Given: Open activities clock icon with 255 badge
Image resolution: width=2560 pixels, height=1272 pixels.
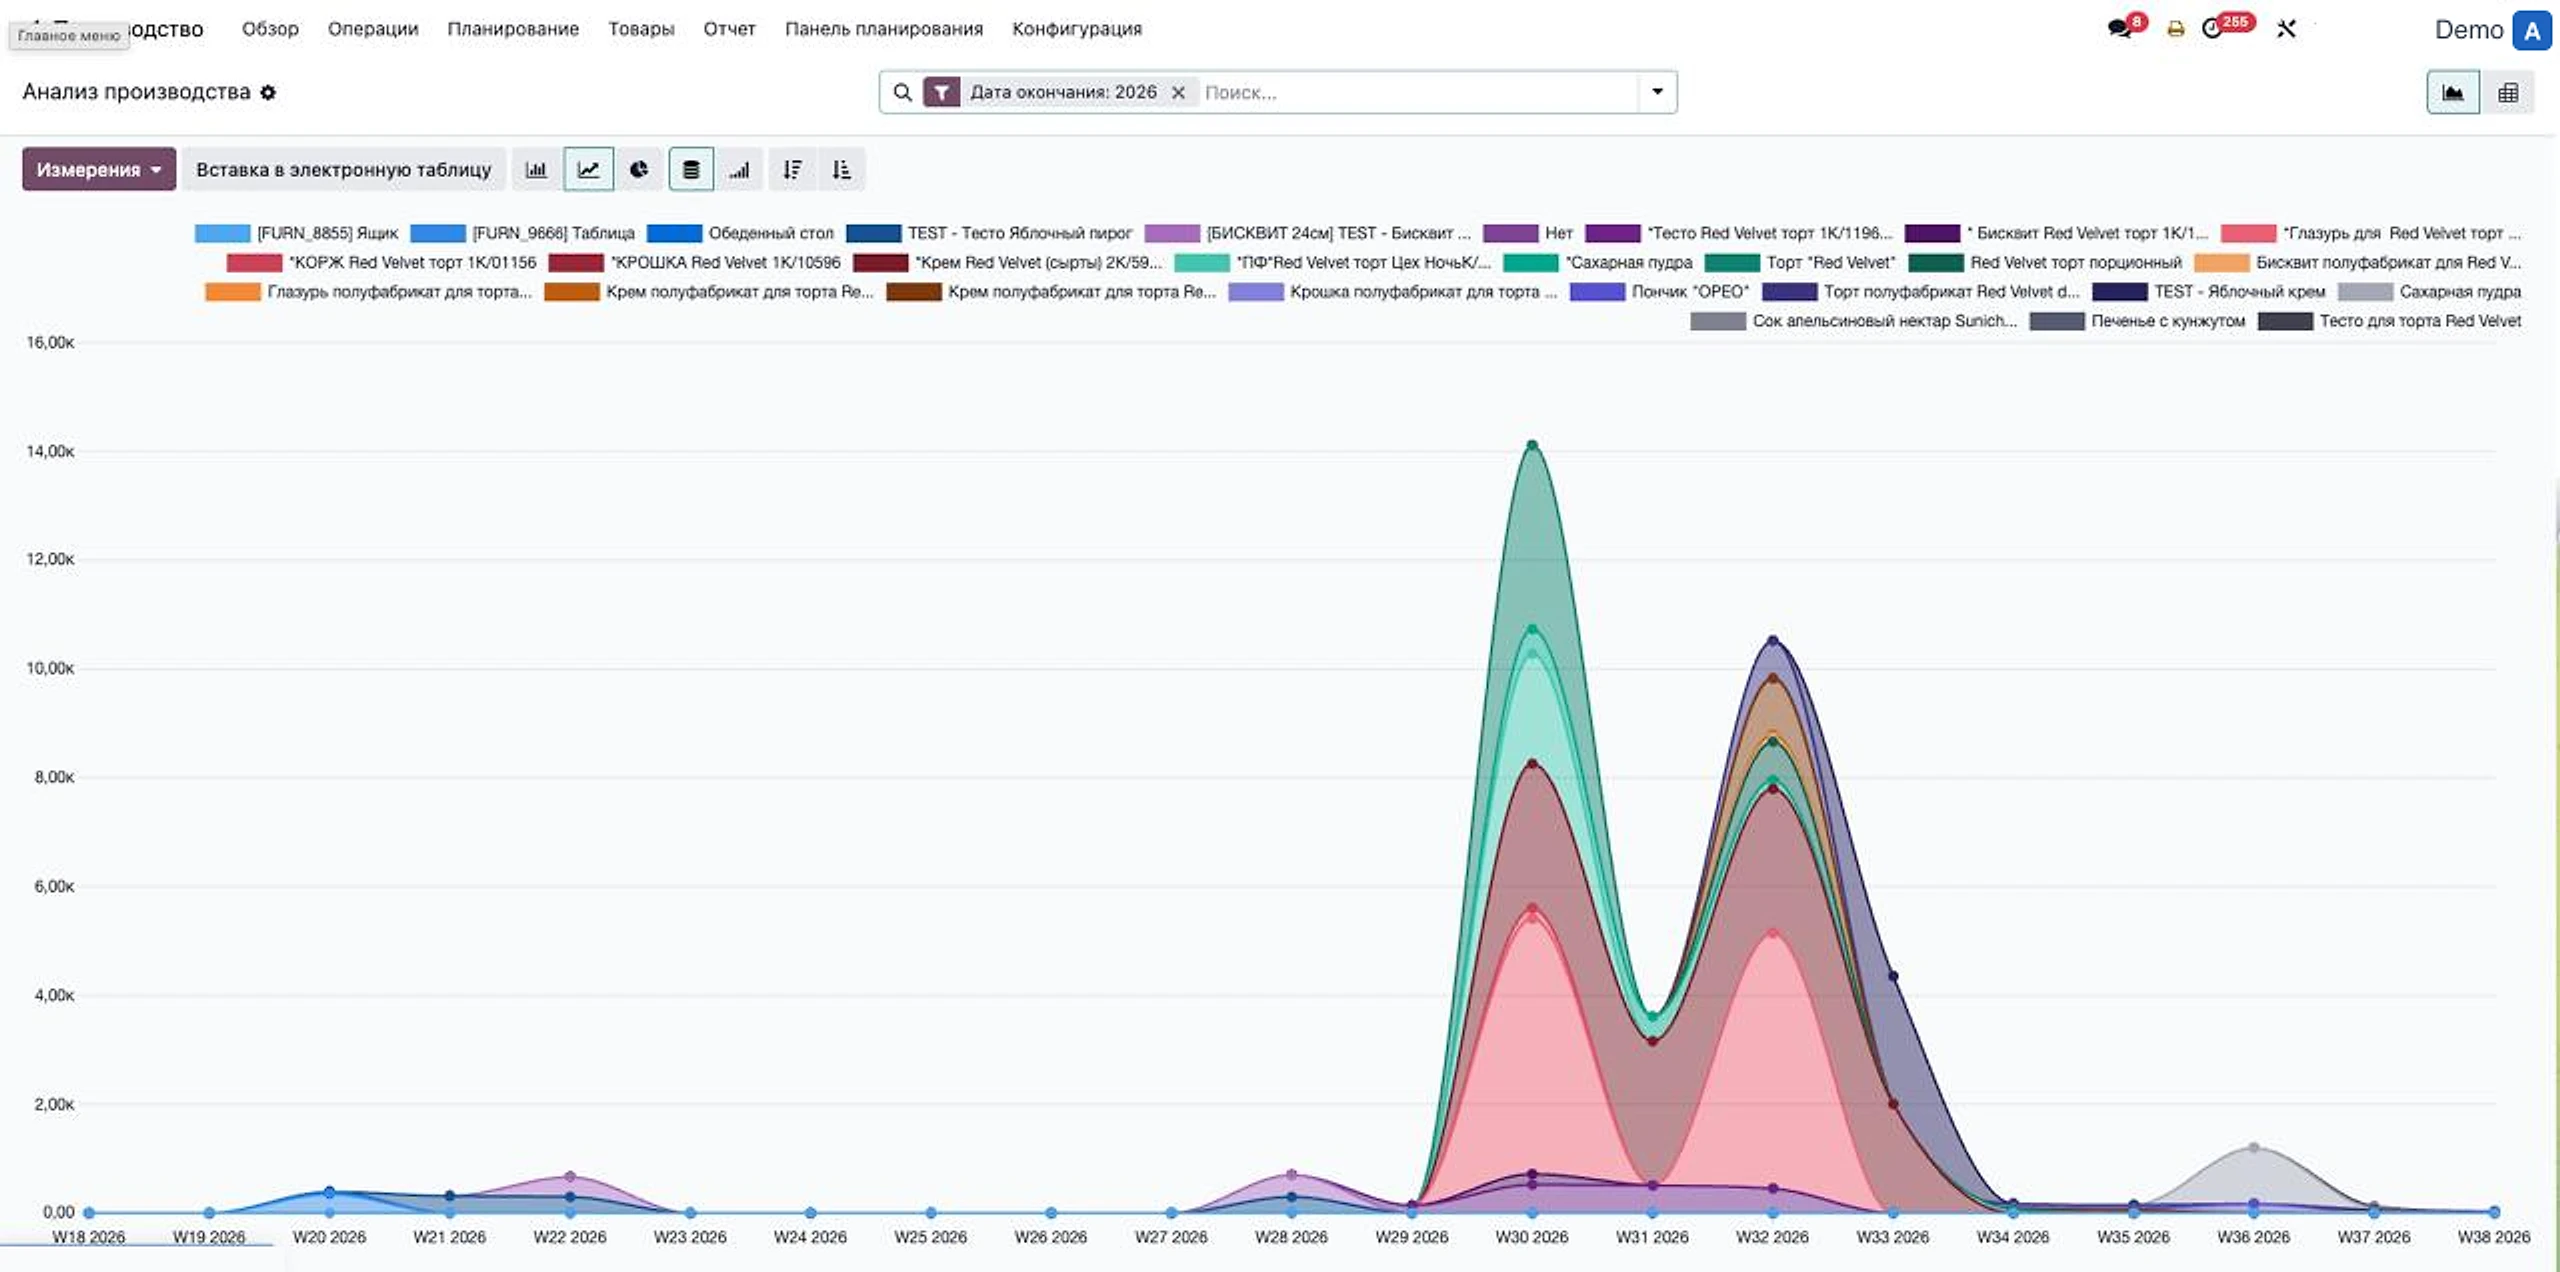Looking at the screenshot, I should pos(2213,28).
